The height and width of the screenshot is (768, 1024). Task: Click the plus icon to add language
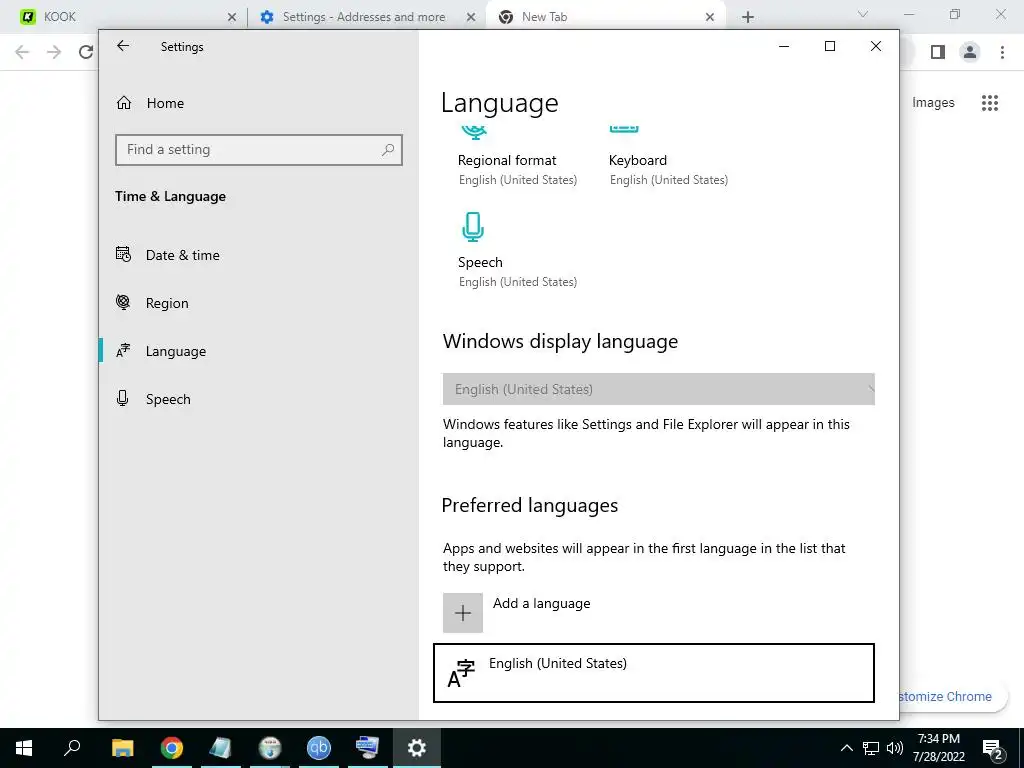[462, 613]
